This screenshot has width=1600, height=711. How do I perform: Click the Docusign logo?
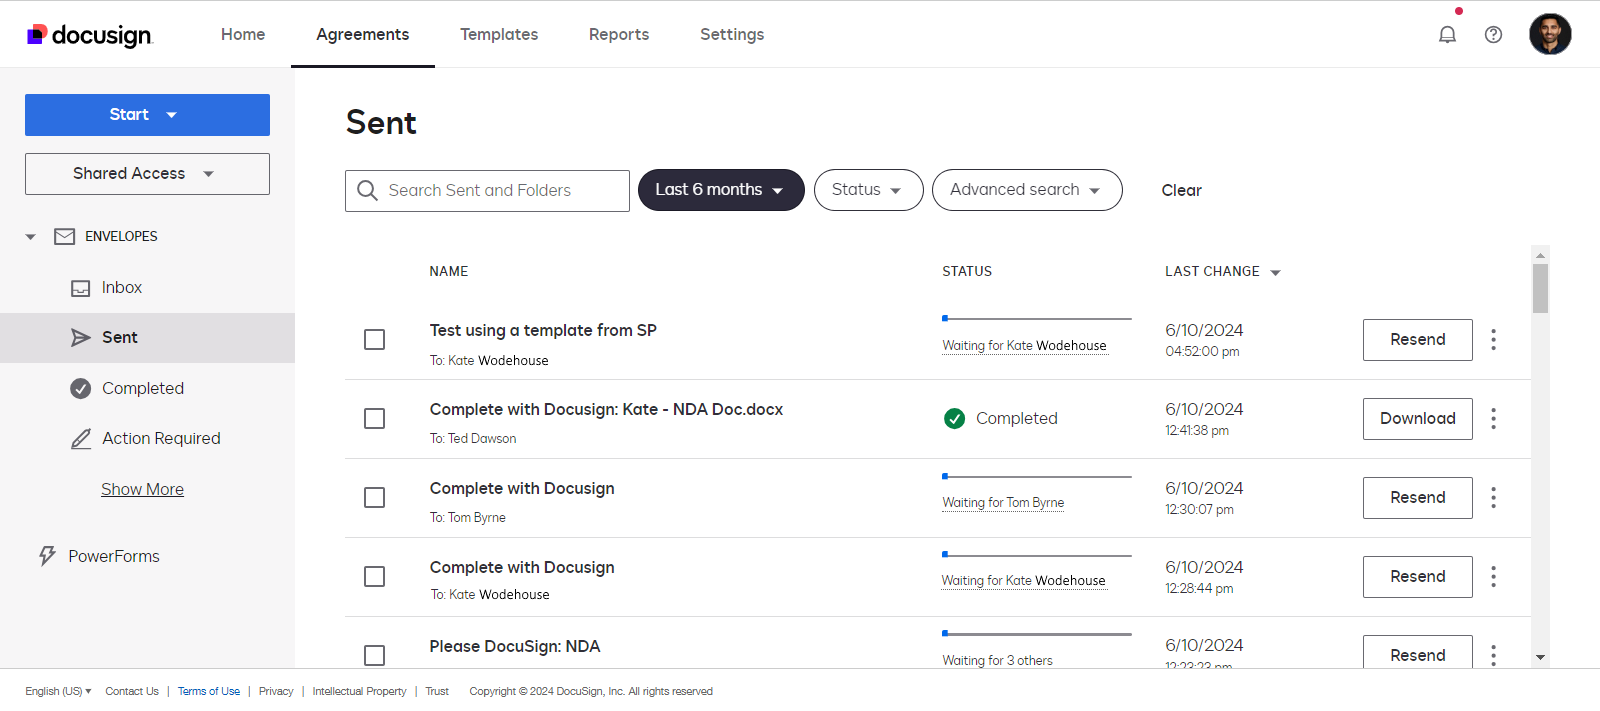coord(90,35)
